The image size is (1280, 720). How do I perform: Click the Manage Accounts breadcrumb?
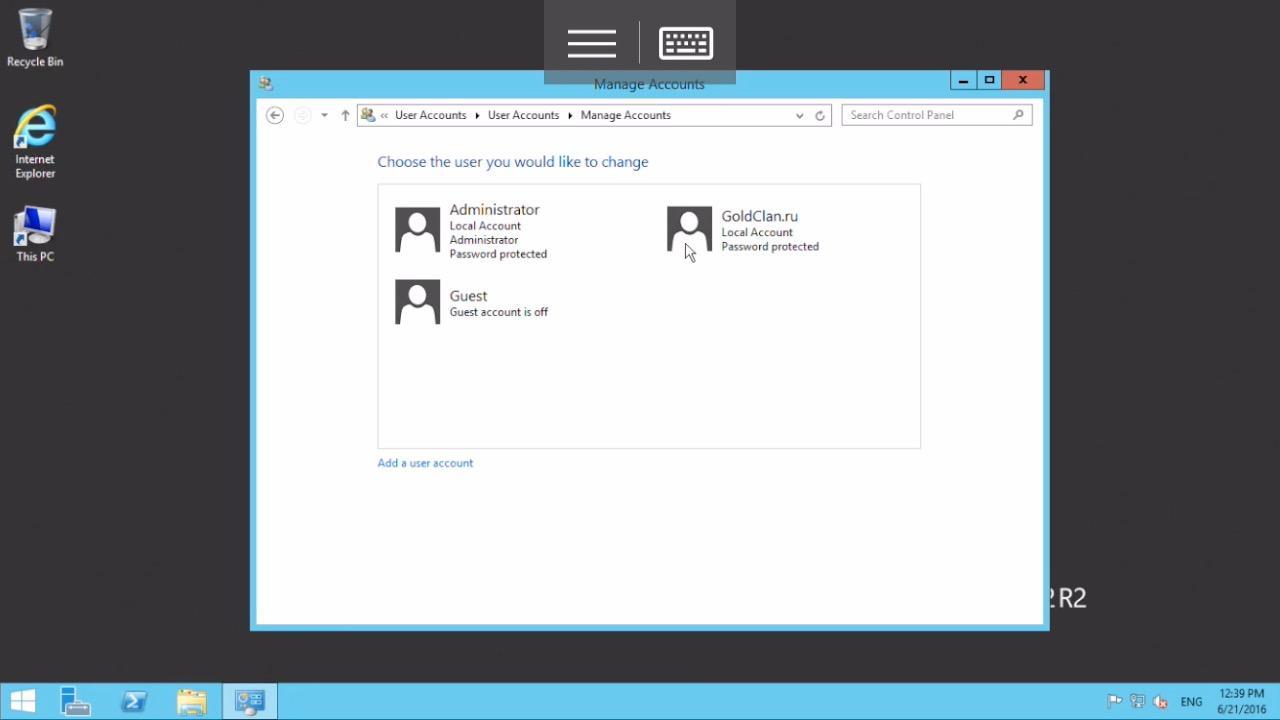[x=626, y=115]
